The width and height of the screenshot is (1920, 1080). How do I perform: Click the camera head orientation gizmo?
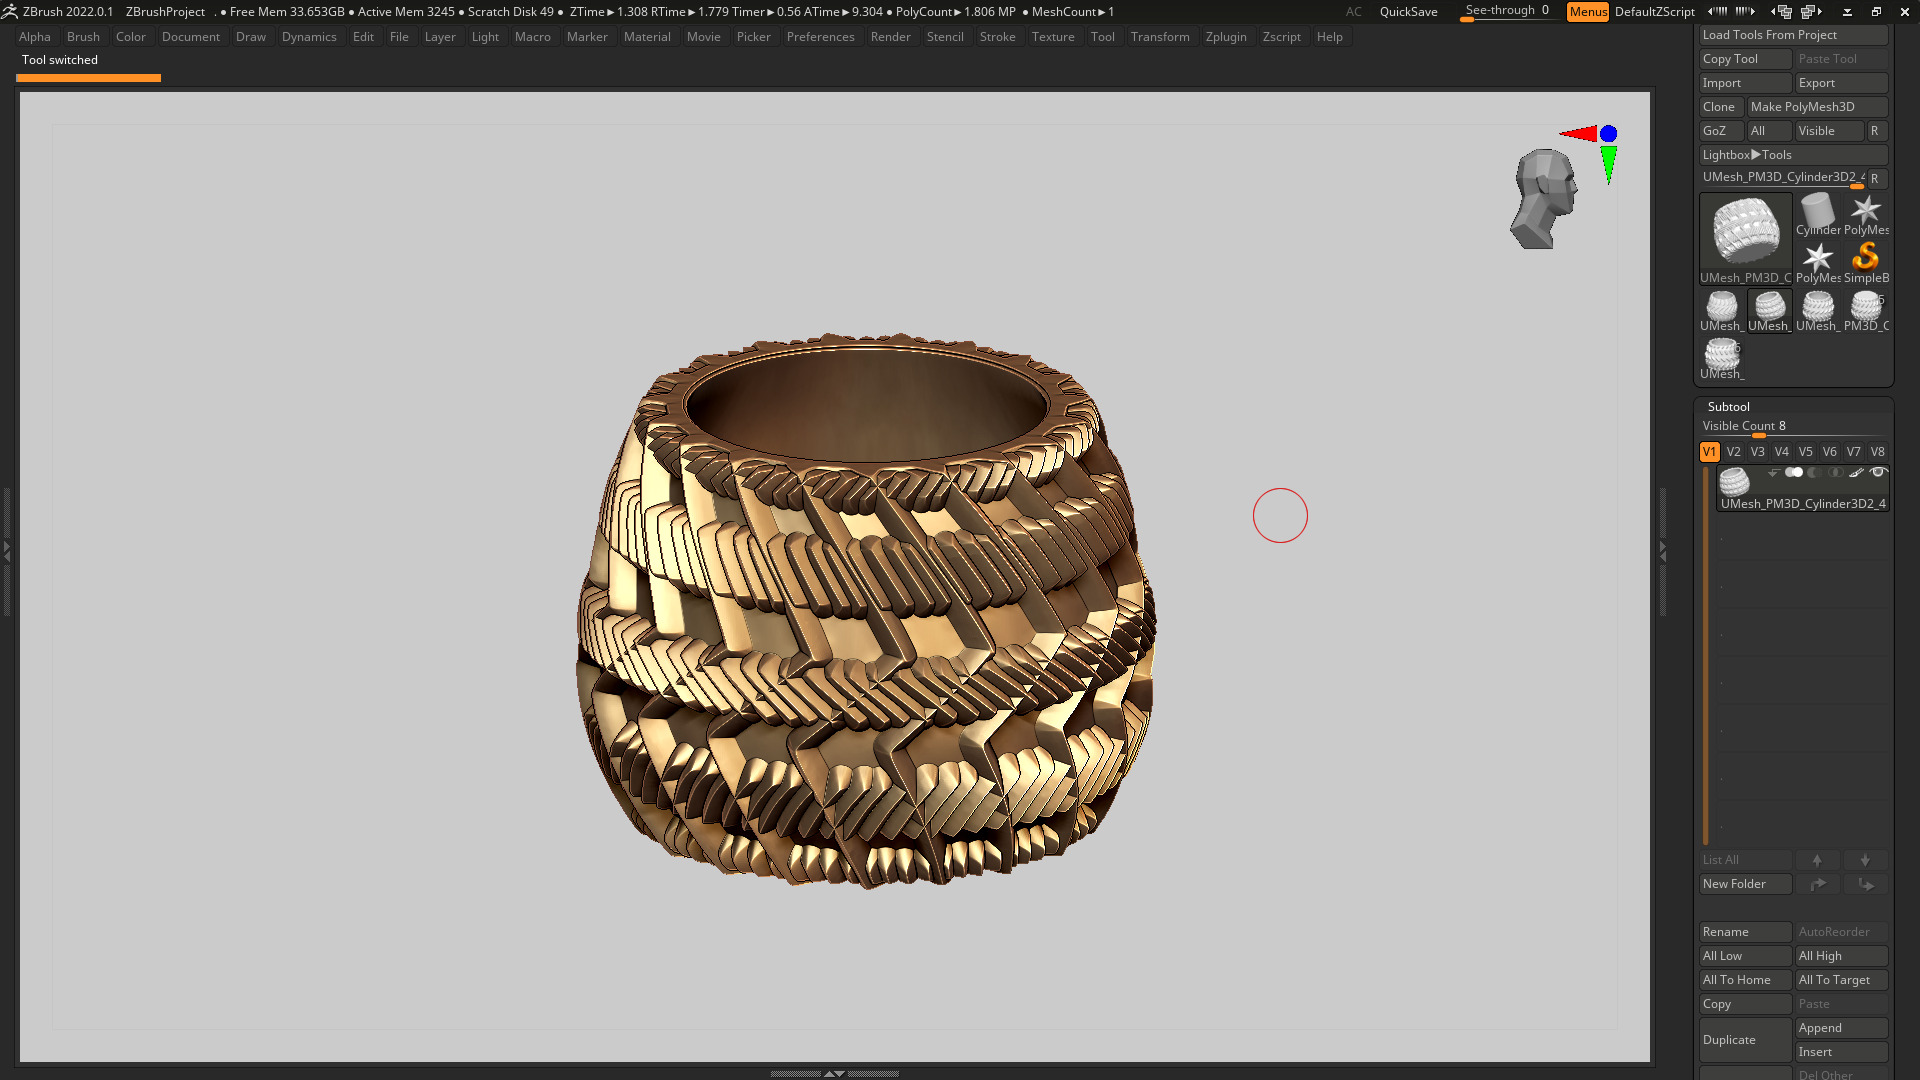coord(1544,198)
